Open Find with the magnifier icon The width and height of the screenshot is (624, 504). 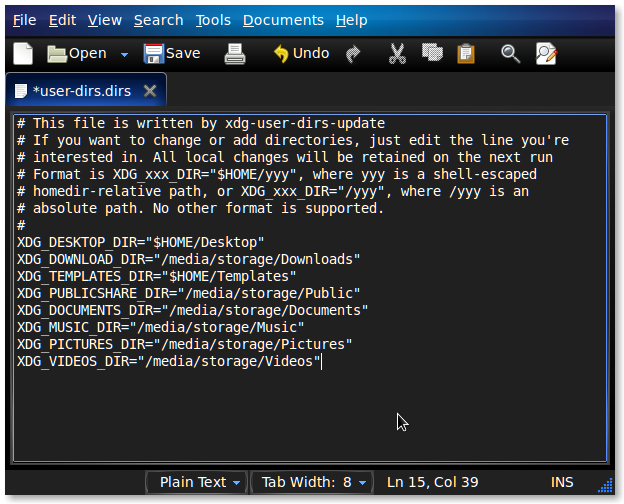[x=510, y=54]
